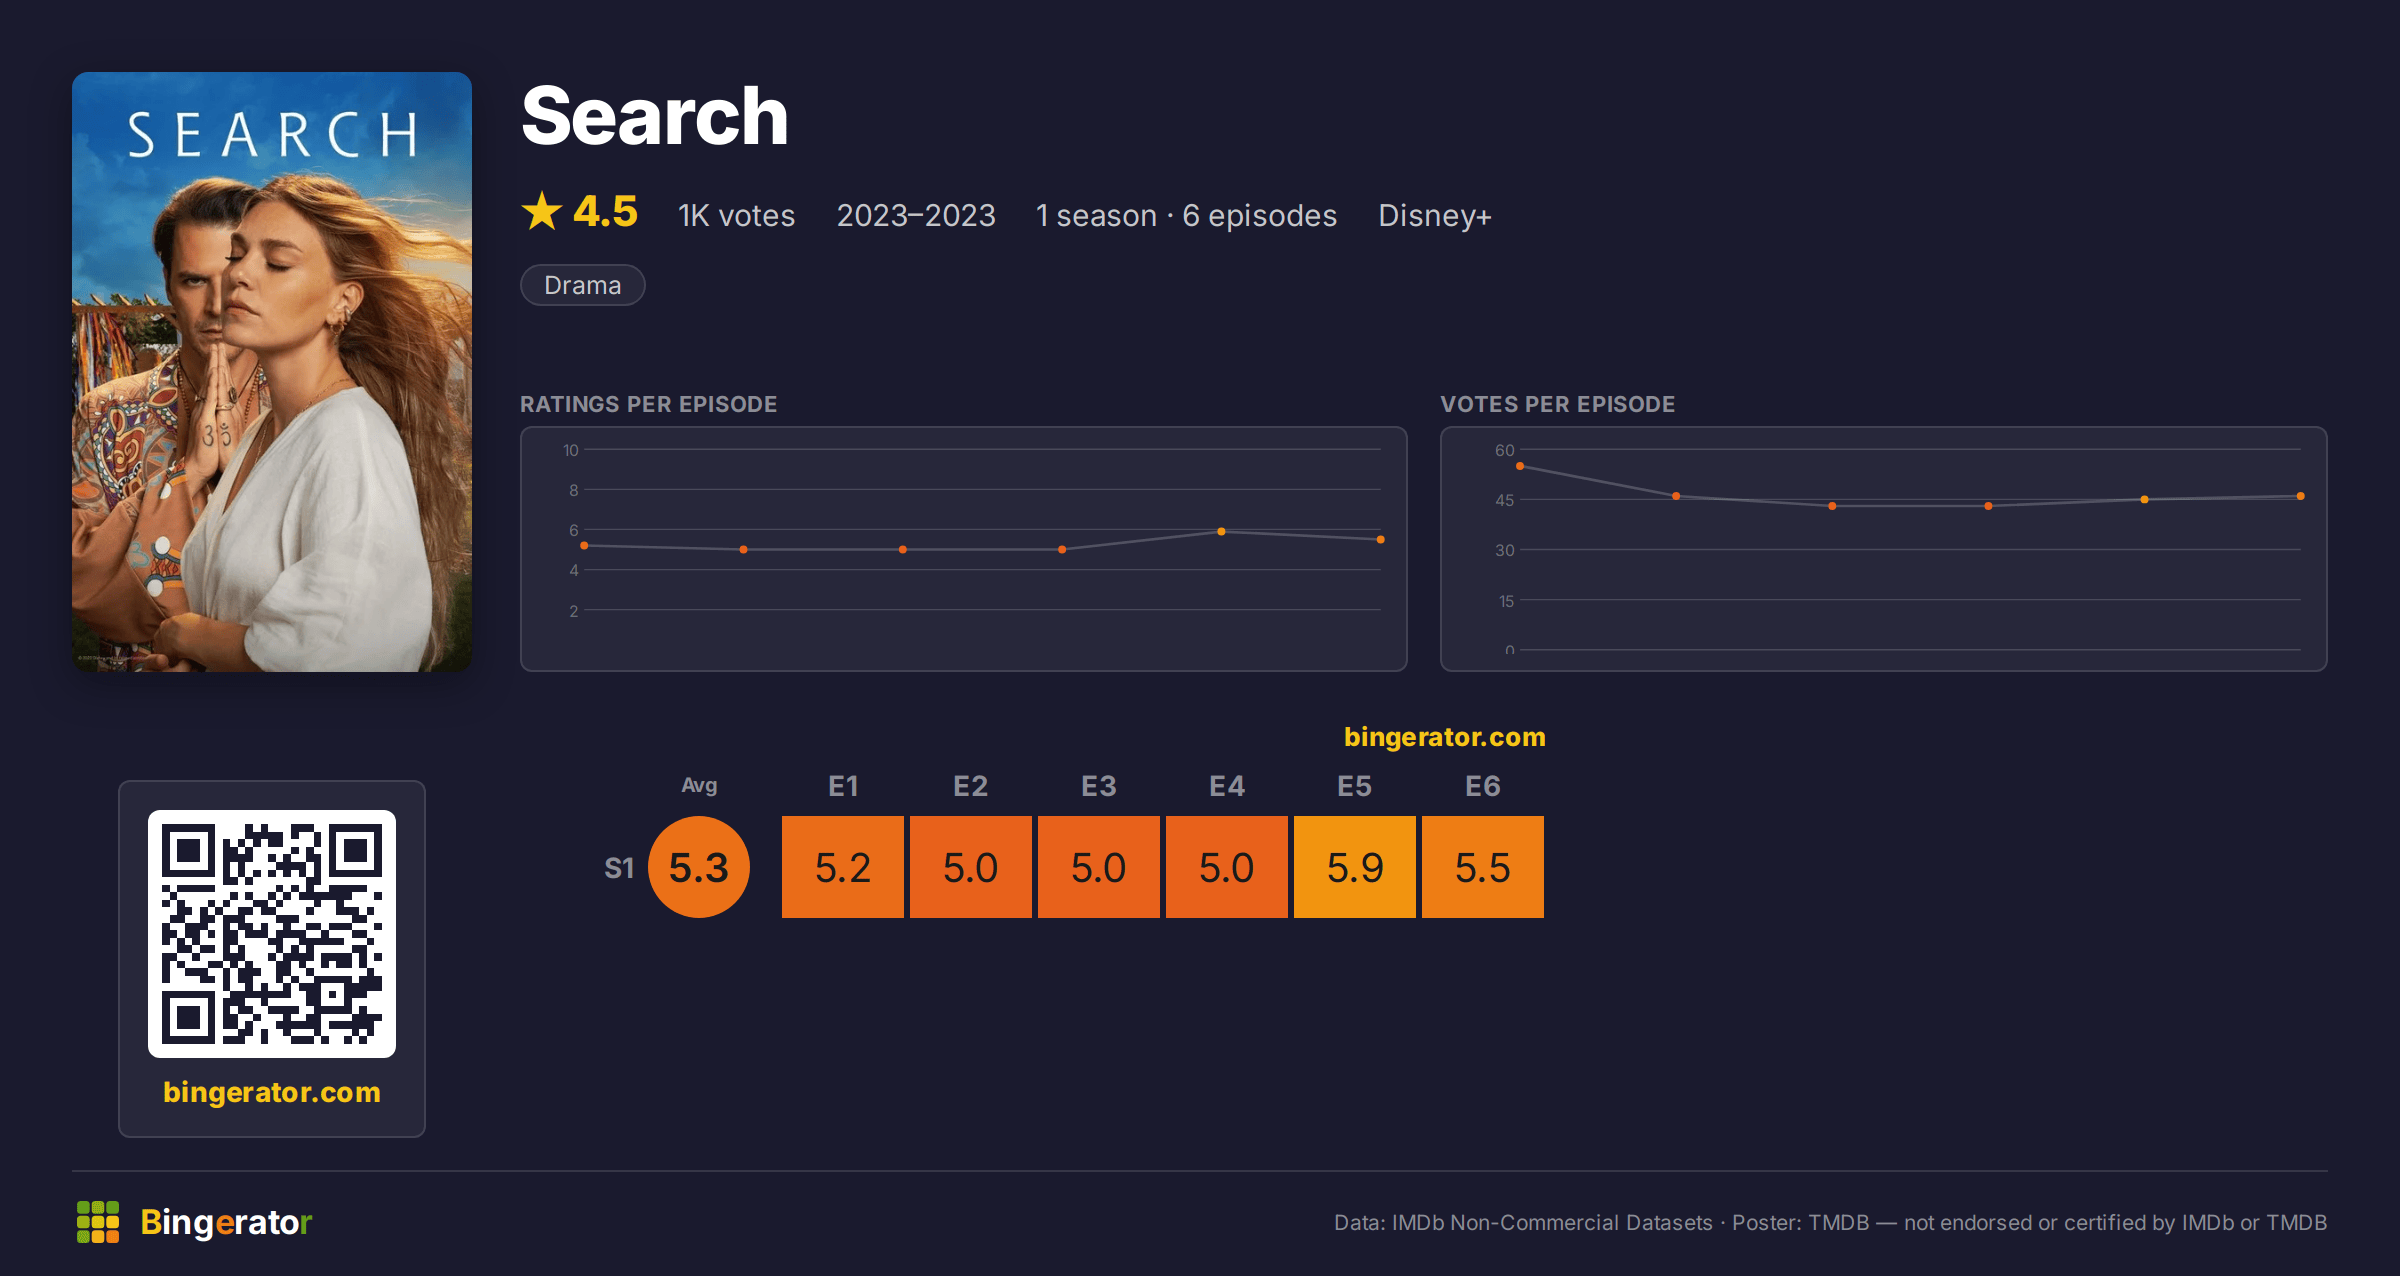
Task: Click the Disney+ network label
Action: (1435, 216)
